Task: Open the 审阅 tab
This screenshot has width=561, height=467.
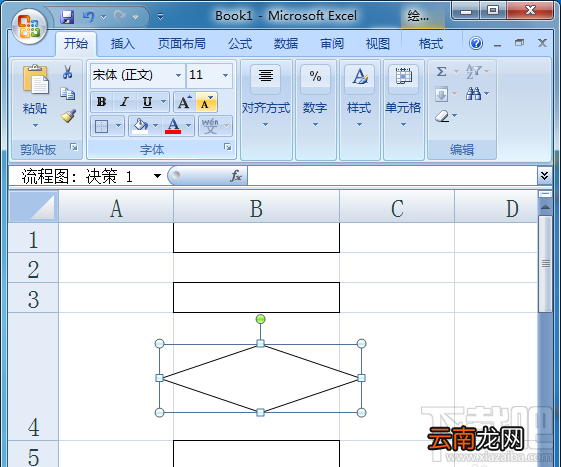Action: tap(332, 44)
